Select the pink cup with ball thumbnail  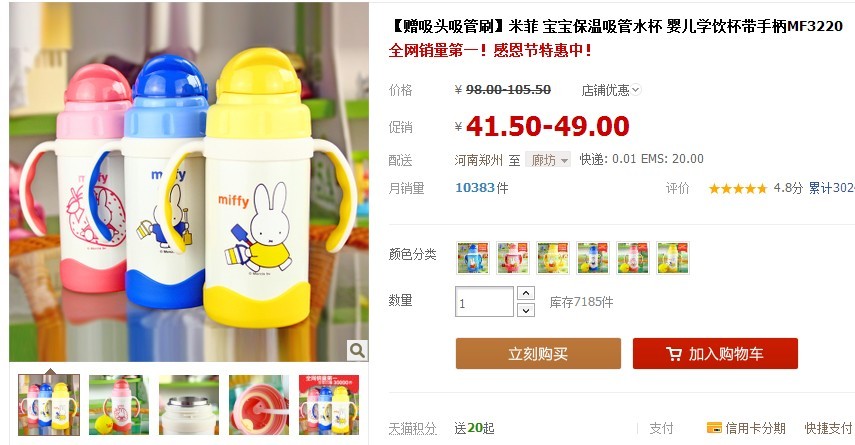tap(119, 405)
